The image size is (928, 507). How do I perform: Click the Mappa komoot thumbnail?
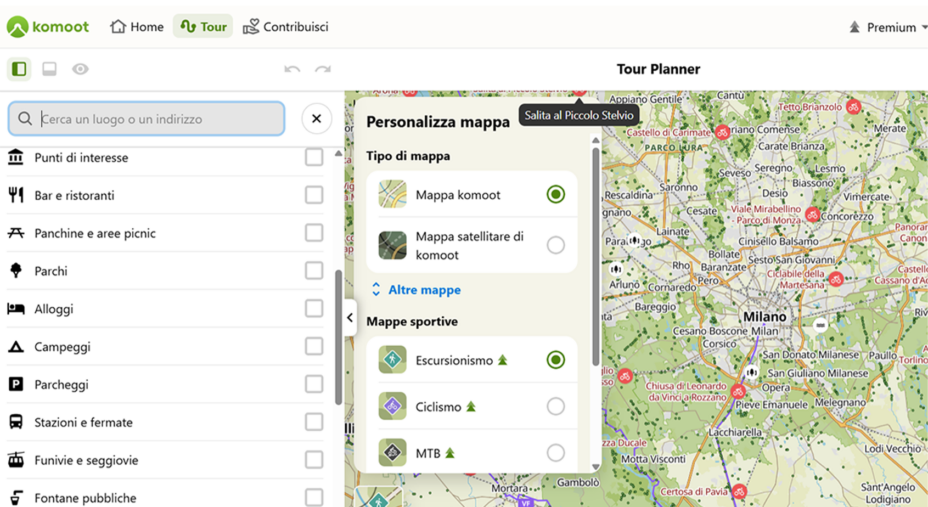click(x=392, y=195)
